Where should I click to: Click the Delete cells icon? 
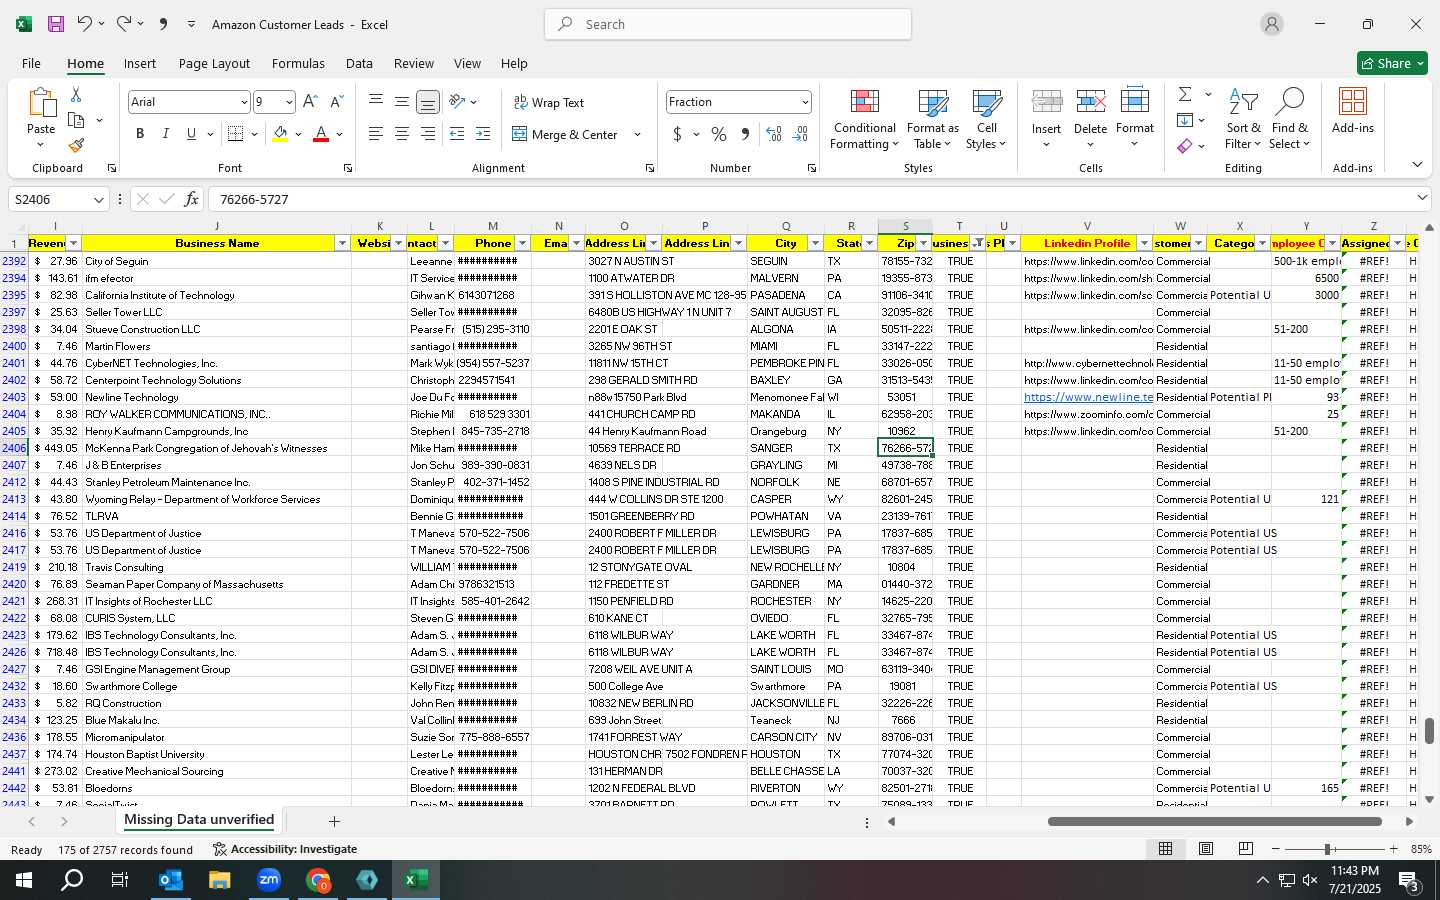(x=1090, y=102)
